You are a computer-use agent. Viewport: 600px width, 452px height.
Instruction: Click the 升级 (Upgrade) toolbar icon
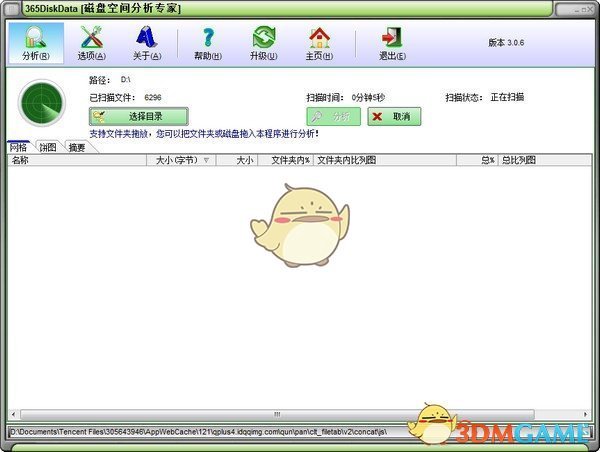tap(264, 42)
